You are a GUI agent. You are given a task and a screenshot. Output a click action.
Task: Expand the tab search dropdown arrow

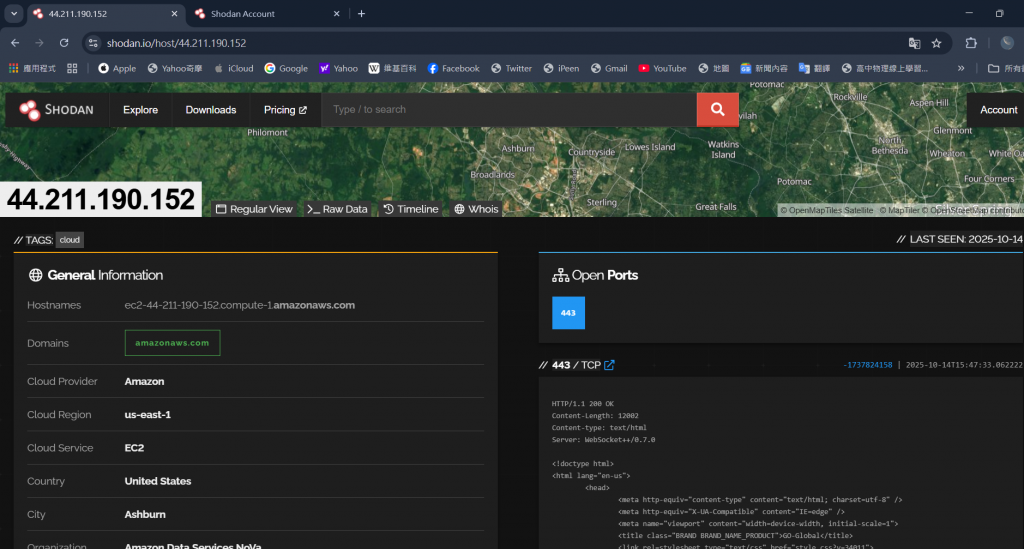coord(14,14)
